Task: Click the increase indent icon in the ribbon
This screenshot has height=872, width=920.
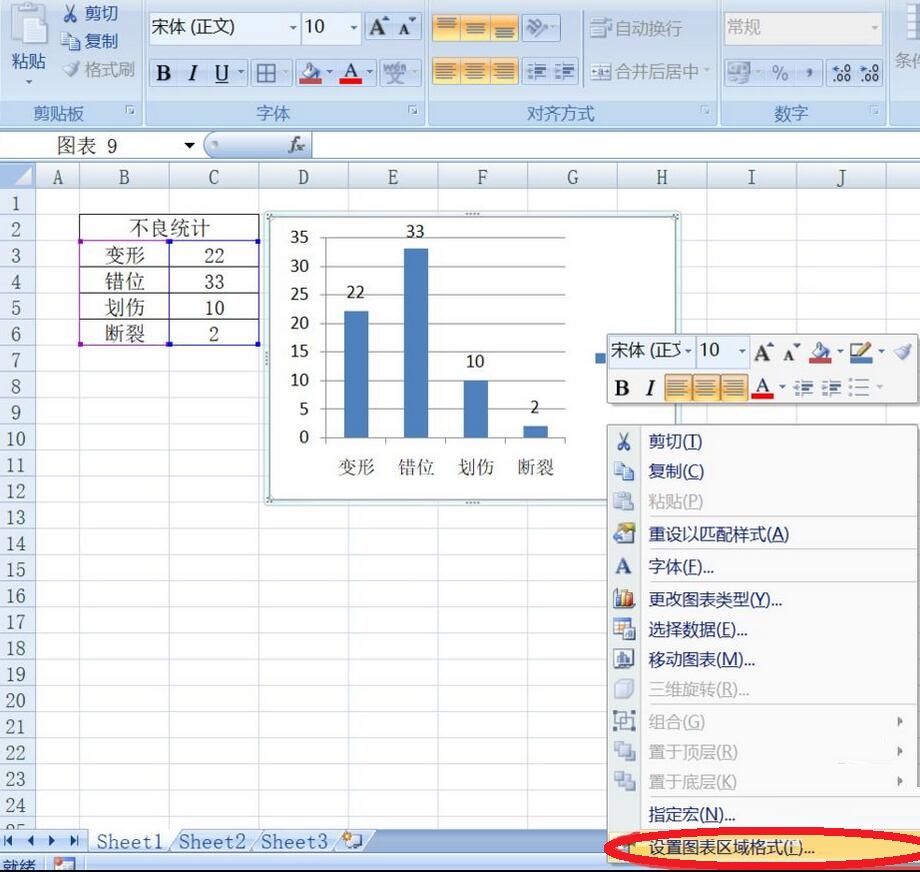Action: point(564,72)
